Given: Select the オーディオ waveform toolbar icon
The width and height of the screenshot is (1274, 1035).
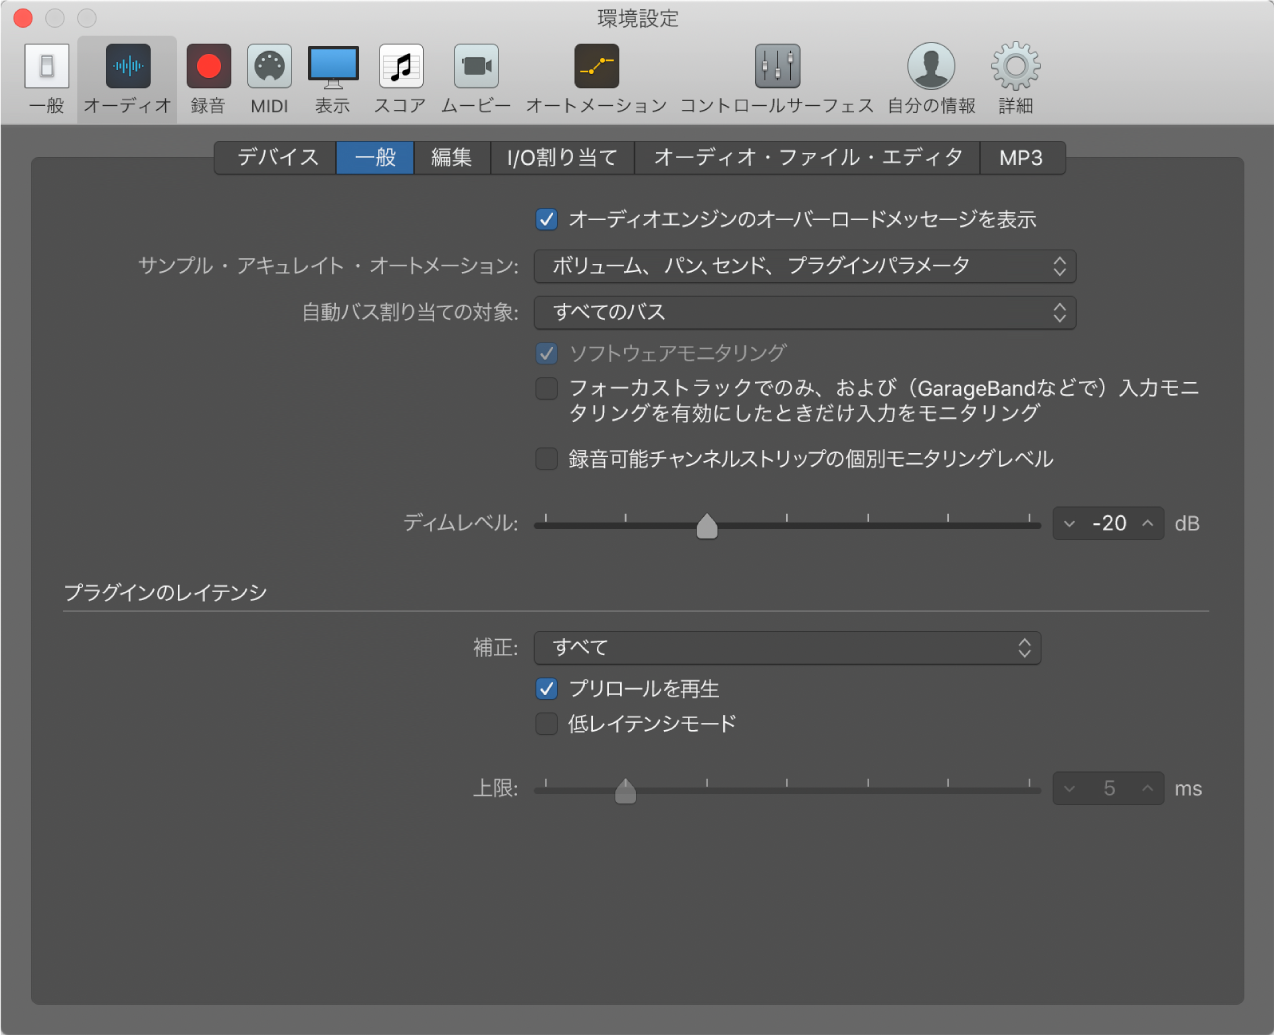Looking at the screenshot, I should point(128,67).
